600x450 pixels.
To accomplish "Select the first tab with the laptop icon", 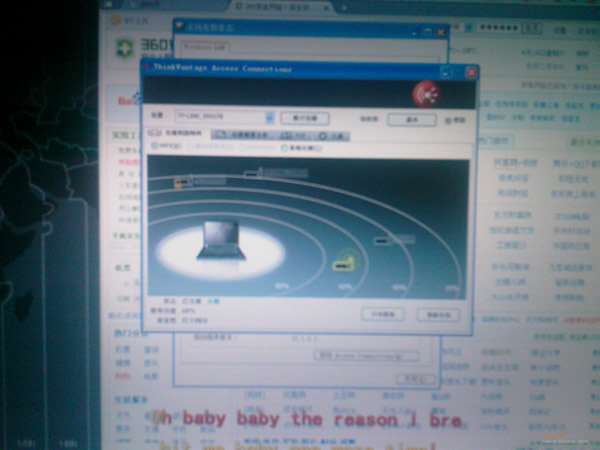I will point(175,133).
